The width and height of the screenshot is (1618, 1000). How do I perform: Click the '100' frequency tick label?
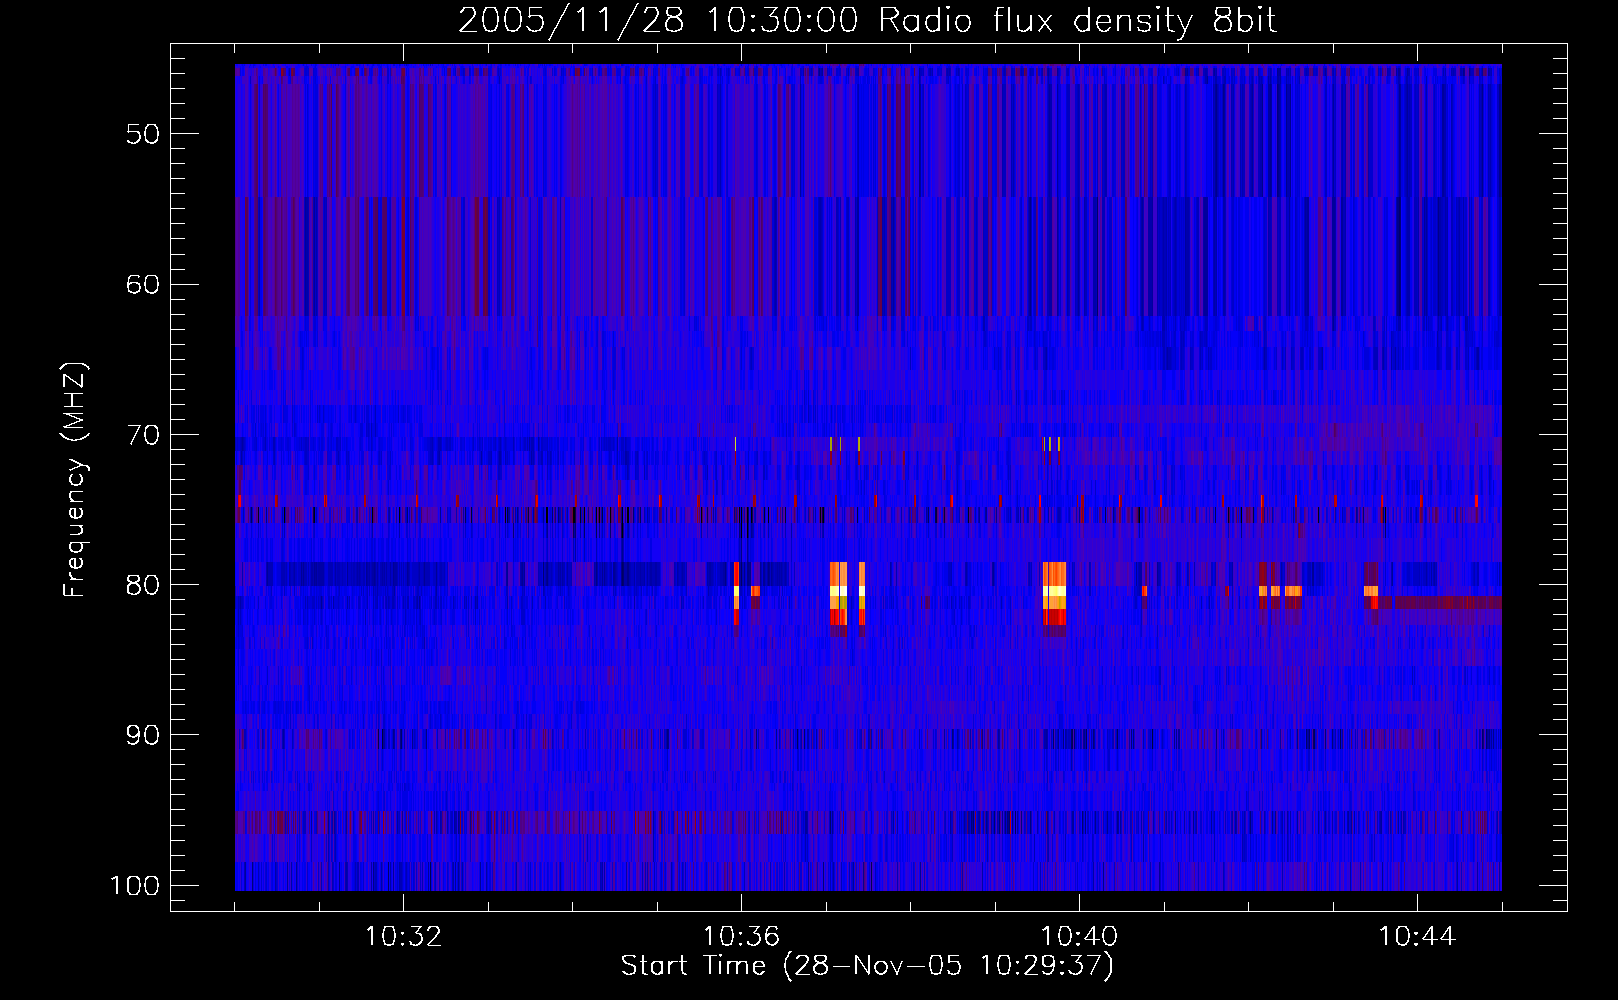point(133,886)
